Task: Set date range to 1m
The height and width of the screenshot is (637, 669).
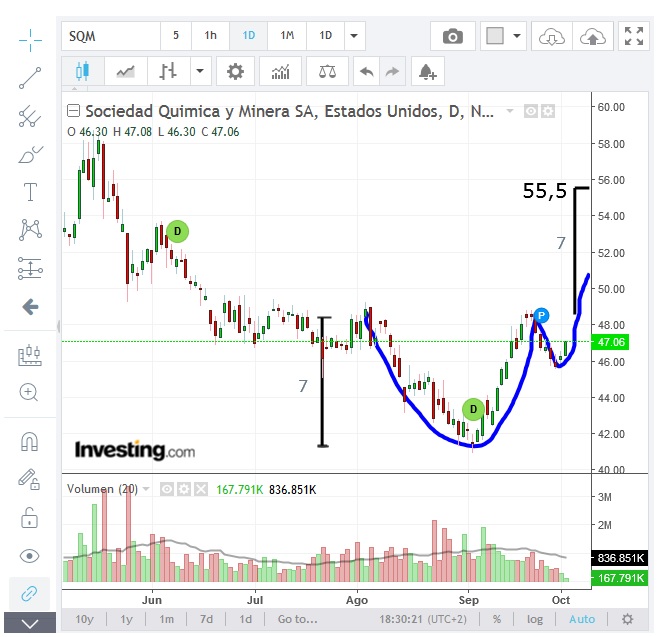Action: click(166, 619)
